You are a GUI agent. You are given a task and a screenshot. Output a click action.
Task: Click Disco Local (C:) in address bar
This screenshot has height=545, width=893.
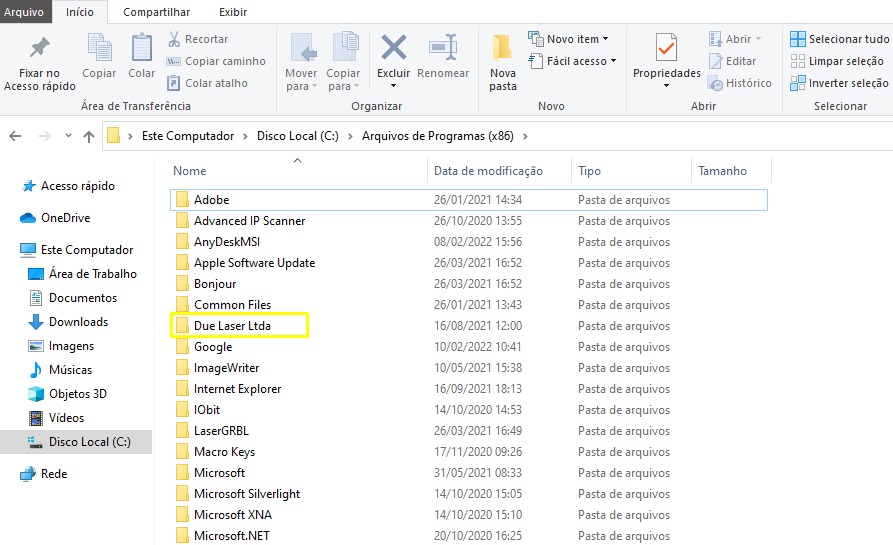point(297,136)
